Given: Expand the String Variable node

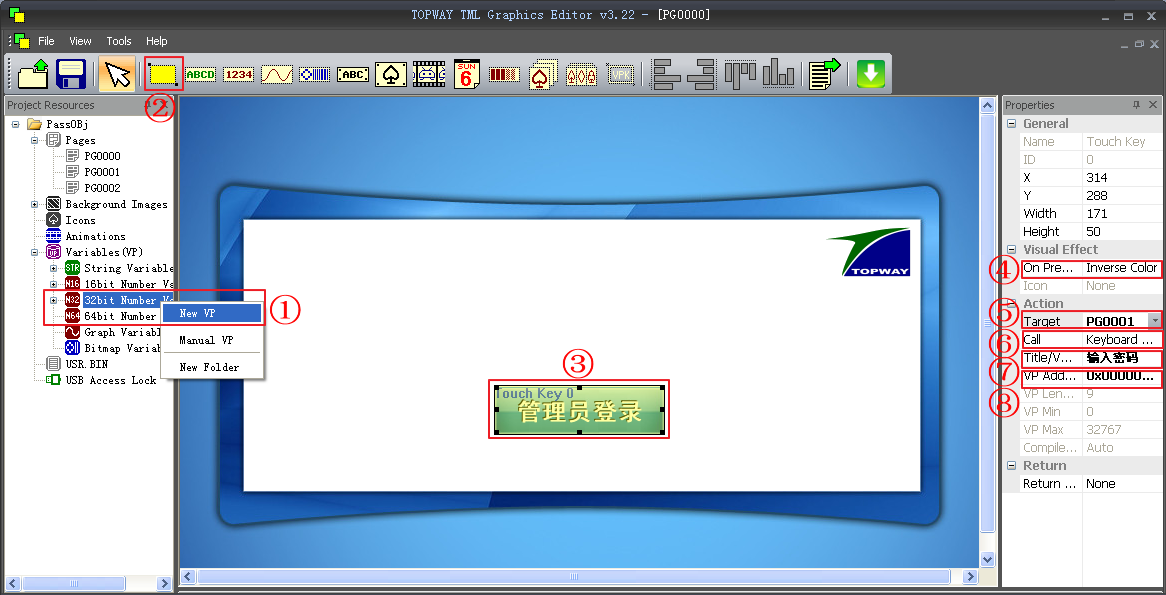Looking at the screenshot, I should 54,268.
